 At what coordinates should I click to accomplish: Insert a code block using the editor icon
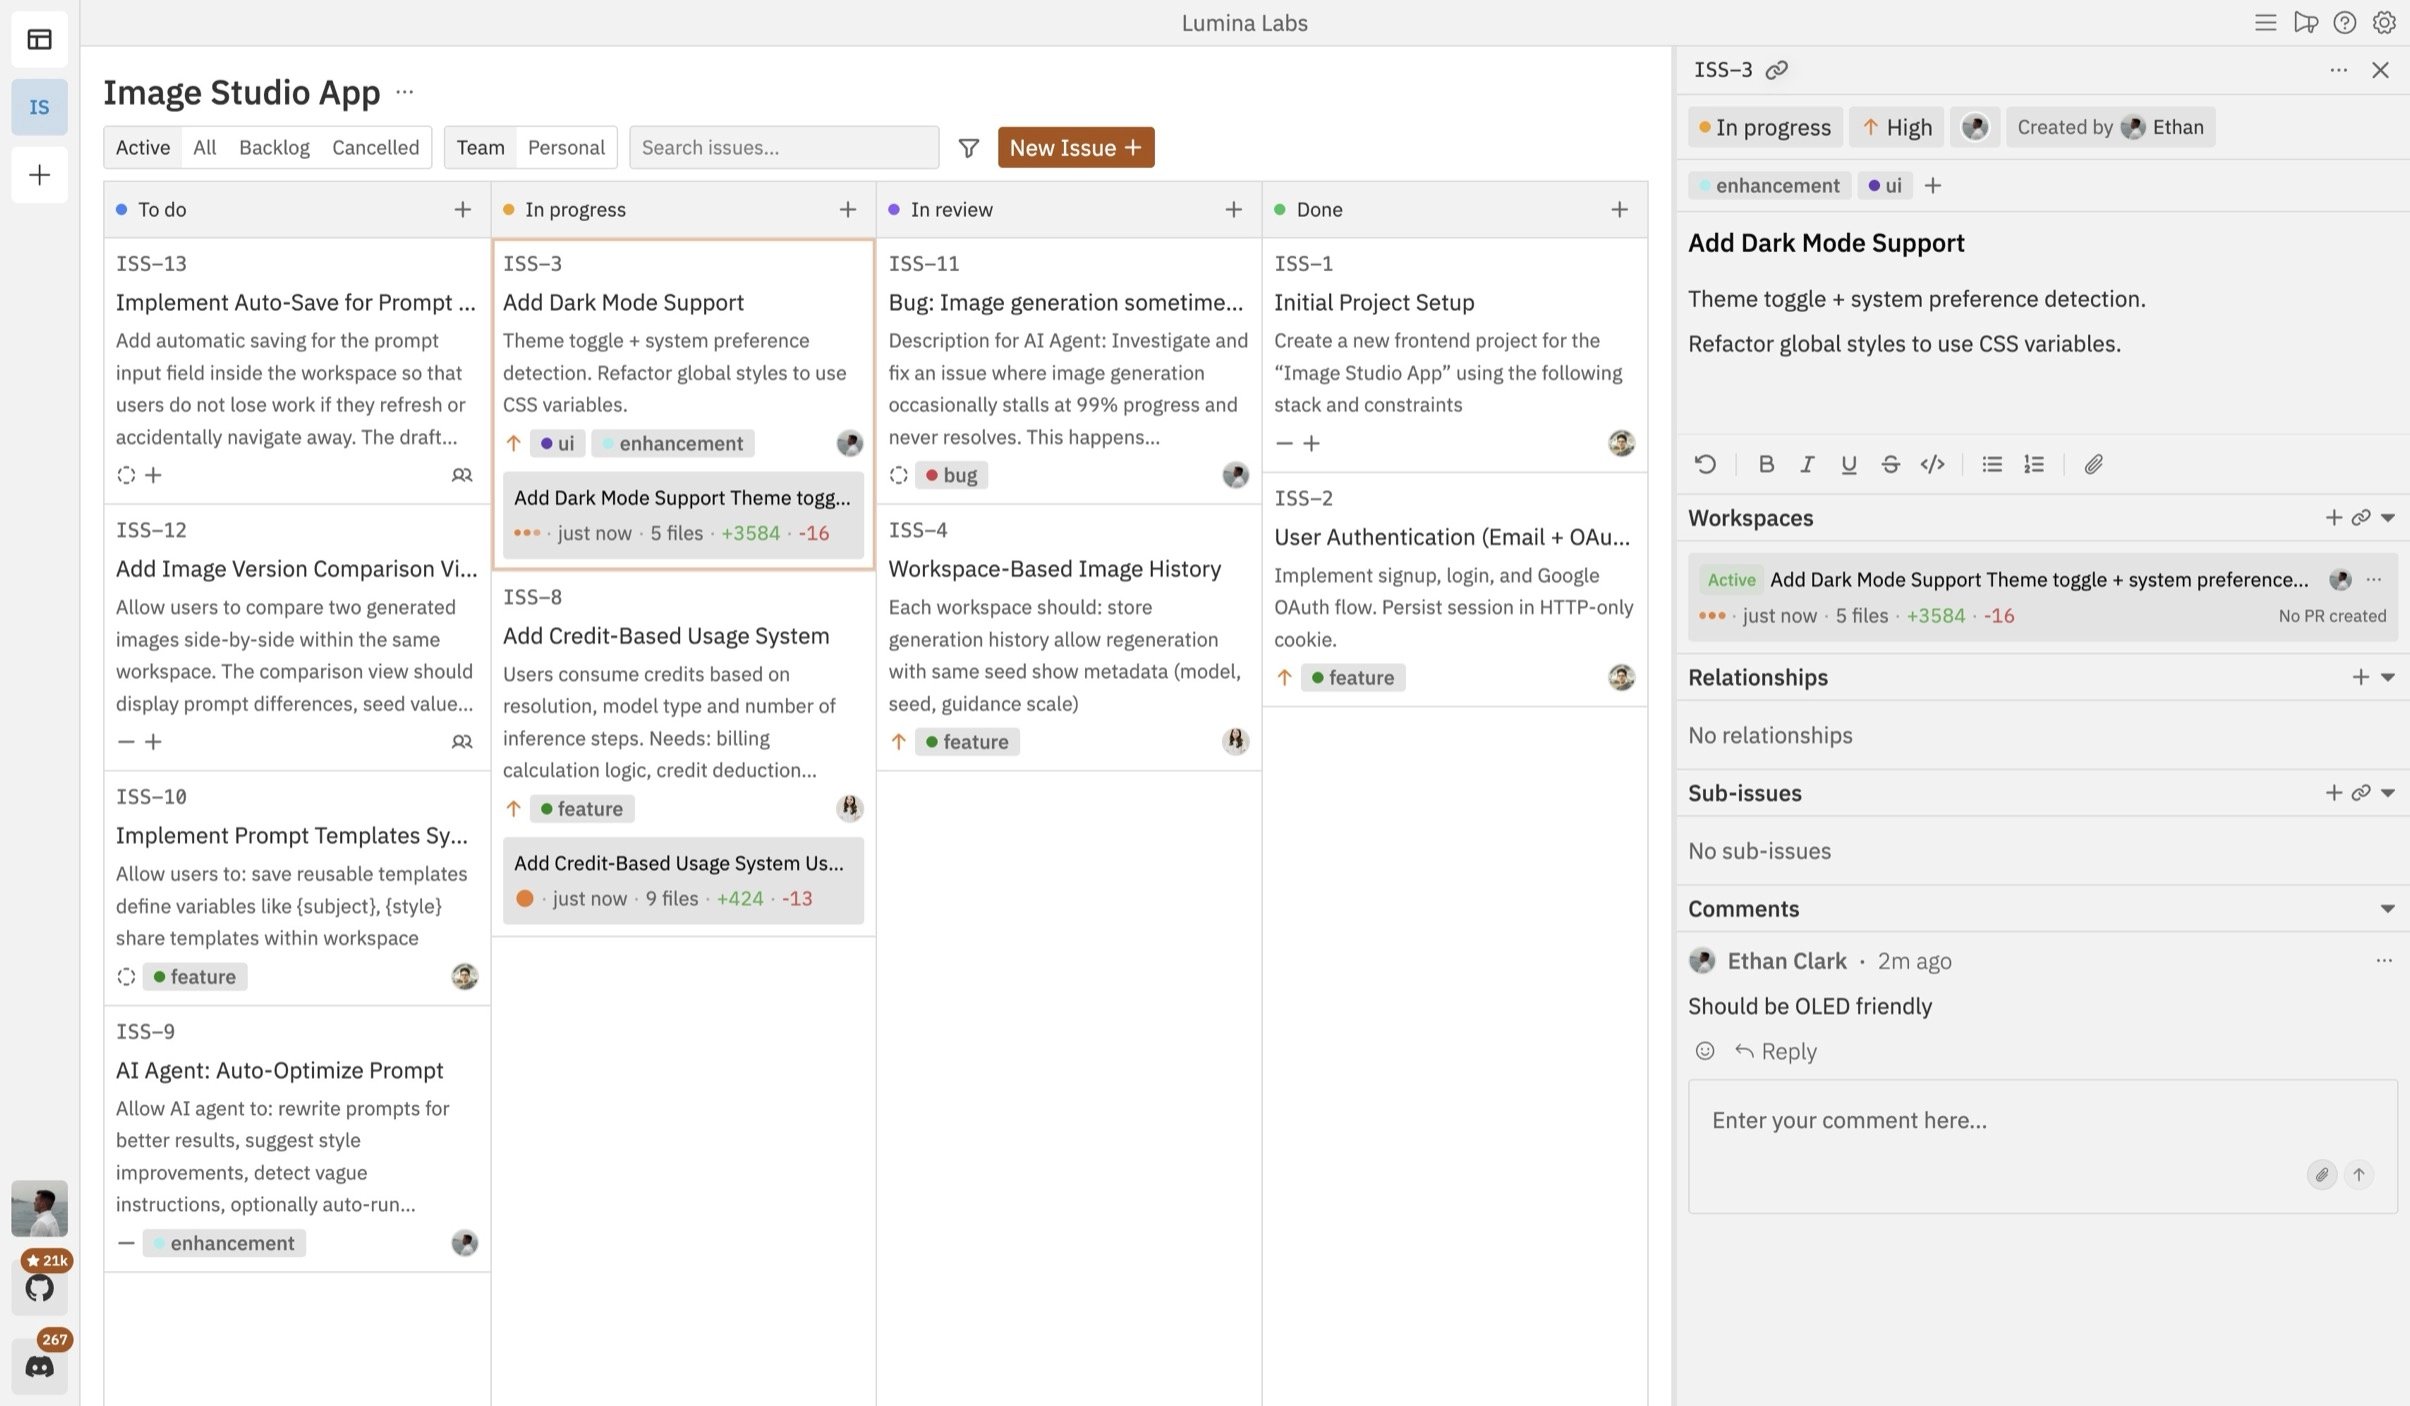click(x=1931, y=463)
